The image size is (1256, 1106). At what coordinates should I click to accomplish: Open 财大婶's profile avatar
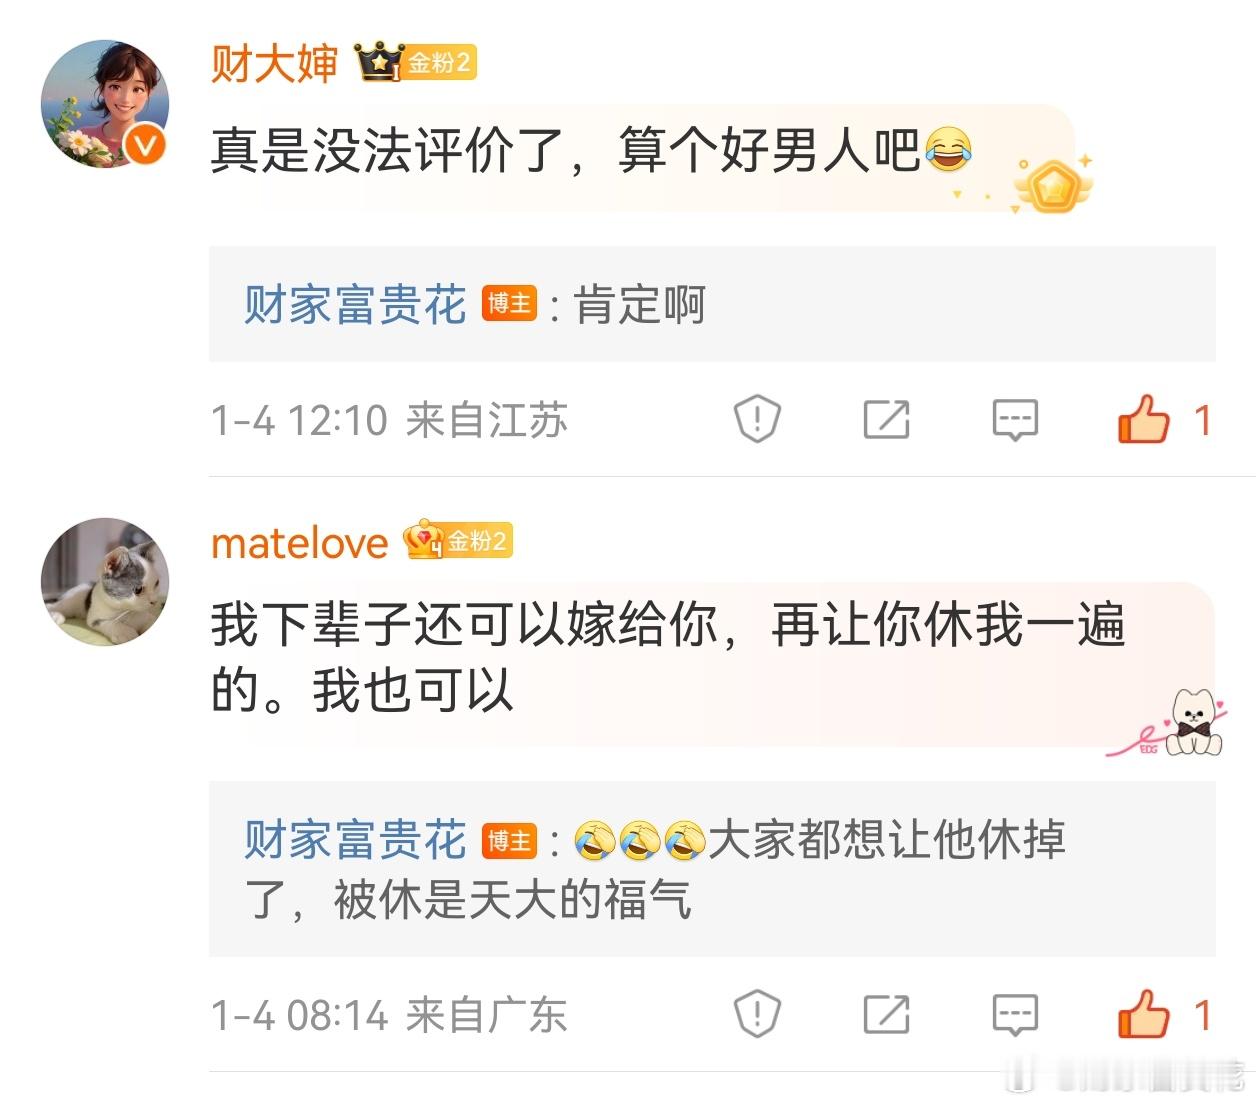click(104, 104)
